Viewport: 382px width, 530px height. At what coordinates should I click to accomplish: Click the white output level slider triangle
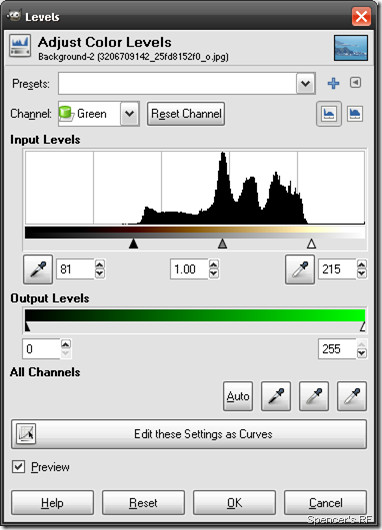click(363, 327)
